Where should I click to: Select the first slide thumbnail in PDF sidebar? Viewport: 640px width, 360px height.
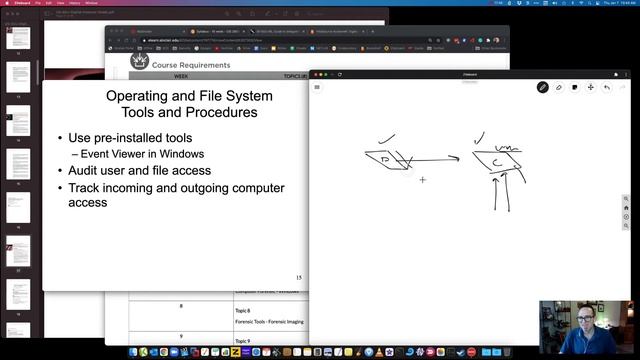(x=18, y=38)
